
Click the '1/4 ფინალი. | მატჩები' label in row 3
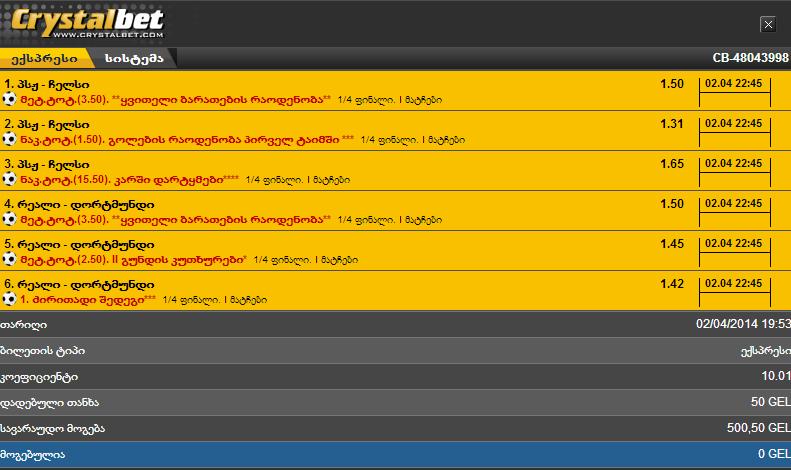click(298, 180)
